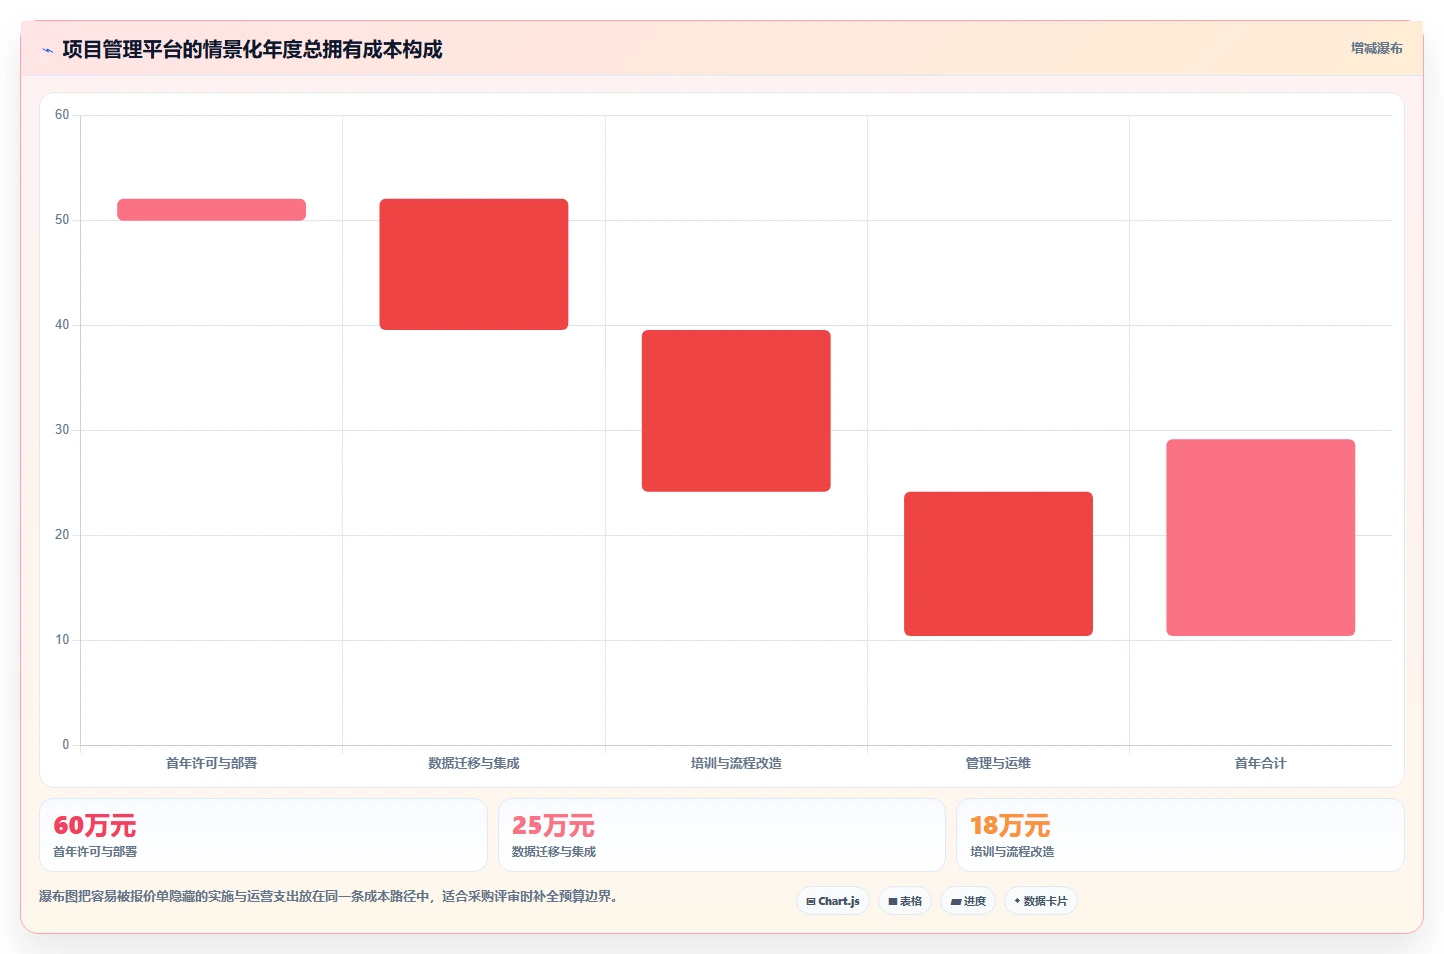Viewport: 1444px width, 954px height.
Task: Open the 25万元 数据迁移与集成 card
Action: [x=722, y=835]
